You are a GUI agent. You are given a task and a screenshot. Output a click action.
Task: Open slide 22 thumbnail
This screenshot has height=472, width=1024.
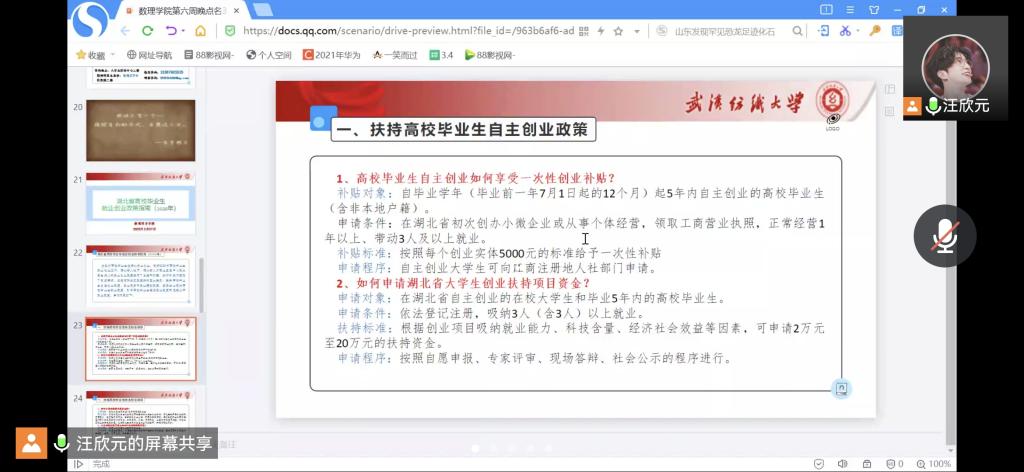coord(140,275)
